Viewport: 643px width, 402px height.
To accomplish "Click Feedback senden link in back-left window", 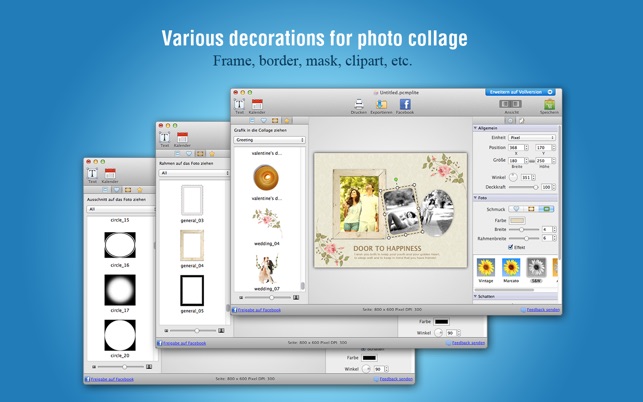I will coord(396,379).
